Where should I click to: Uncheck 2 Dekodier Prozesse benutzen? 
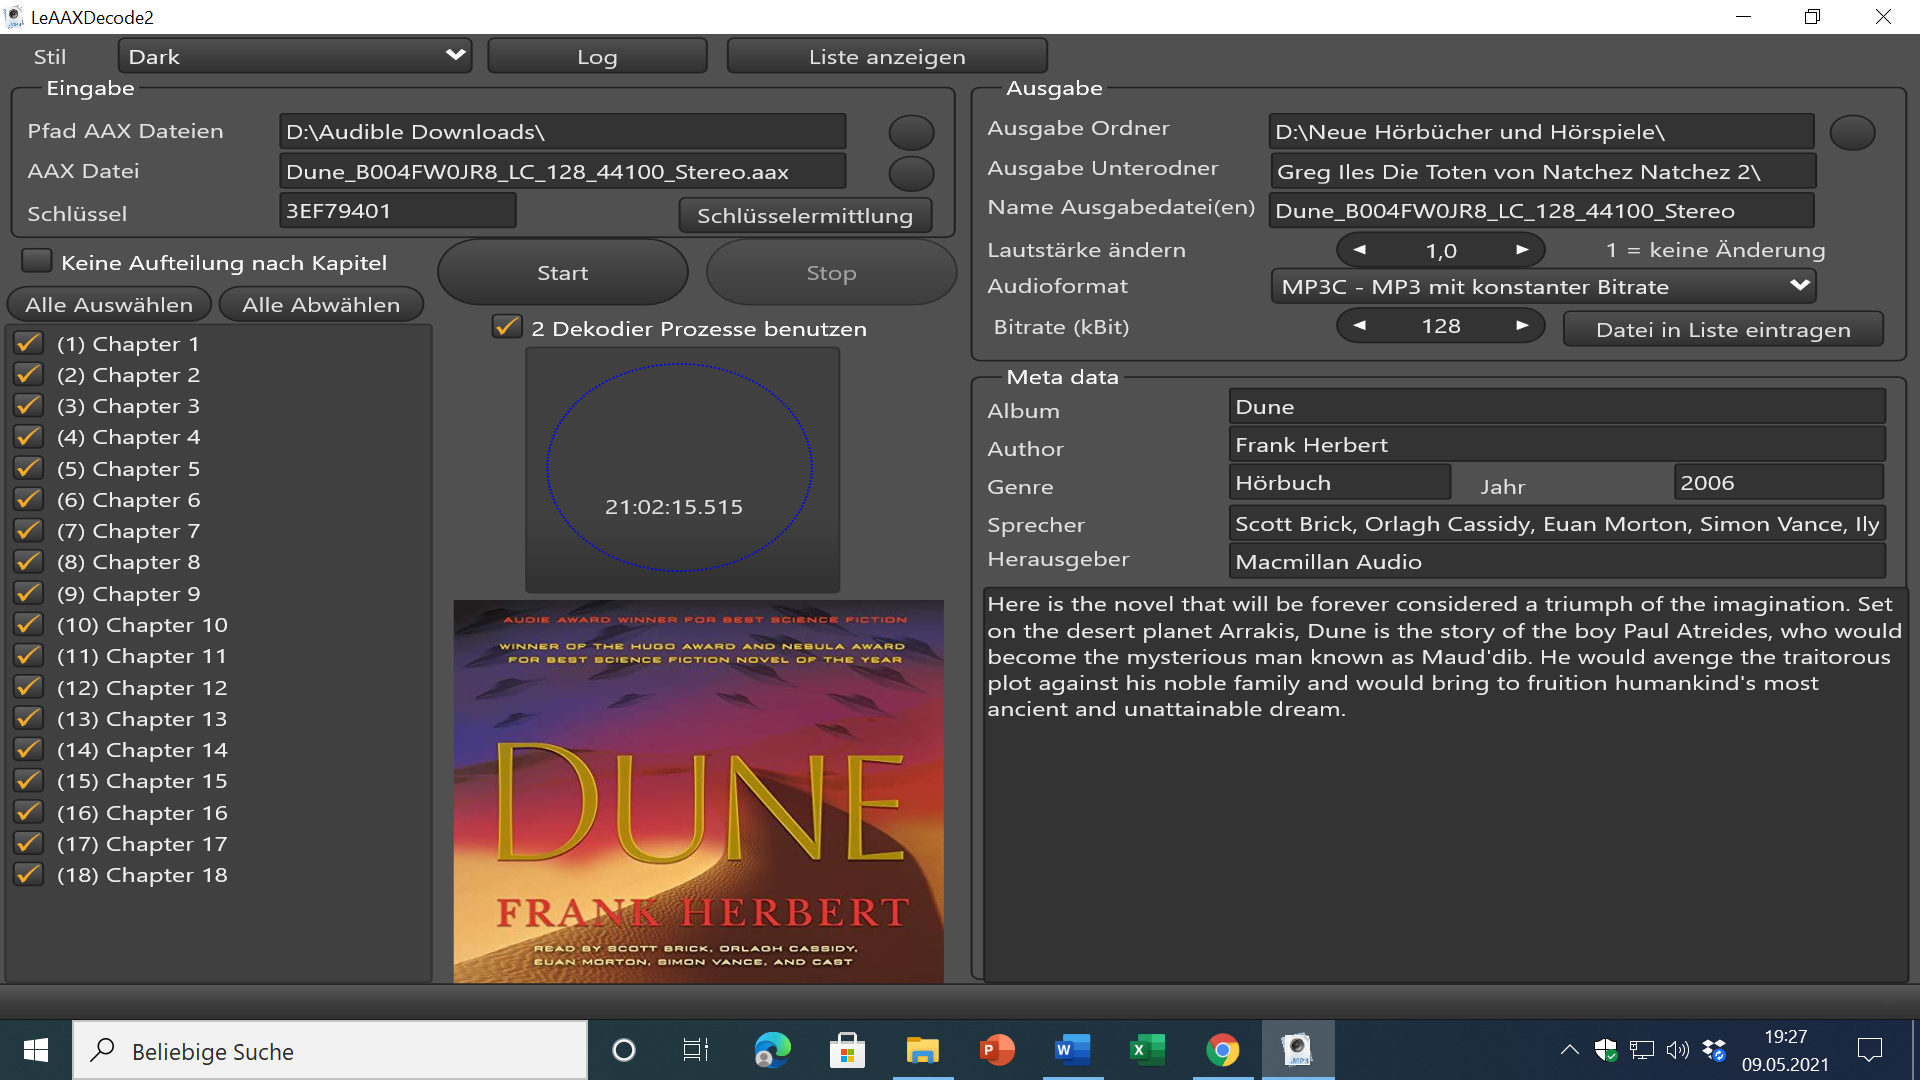pos(507,327)
